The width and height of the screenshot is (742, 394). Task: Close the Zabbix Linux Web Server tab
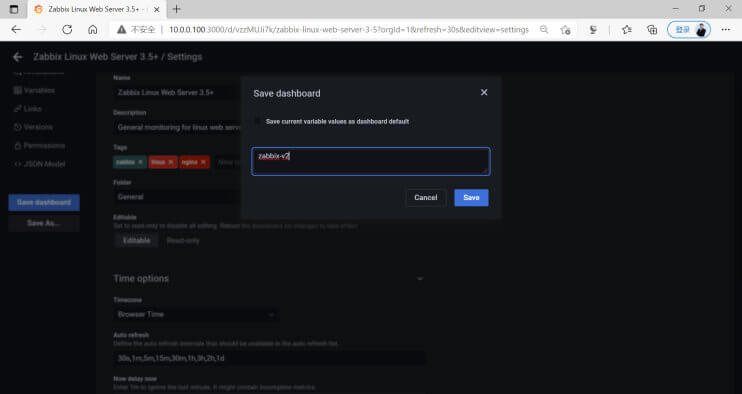[157, 9]
